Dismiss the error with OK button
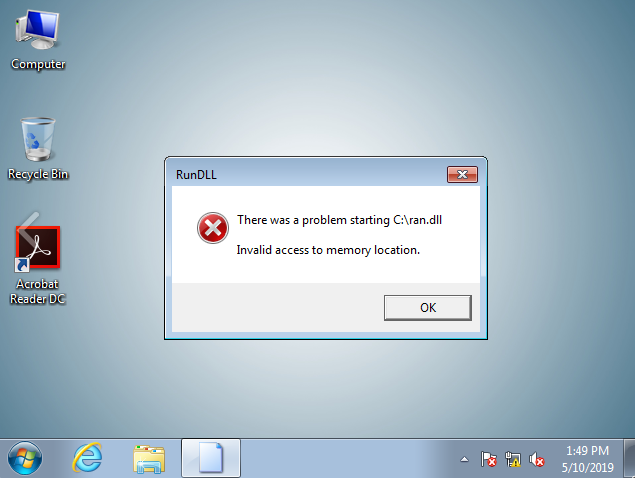 tap(428, 308)
